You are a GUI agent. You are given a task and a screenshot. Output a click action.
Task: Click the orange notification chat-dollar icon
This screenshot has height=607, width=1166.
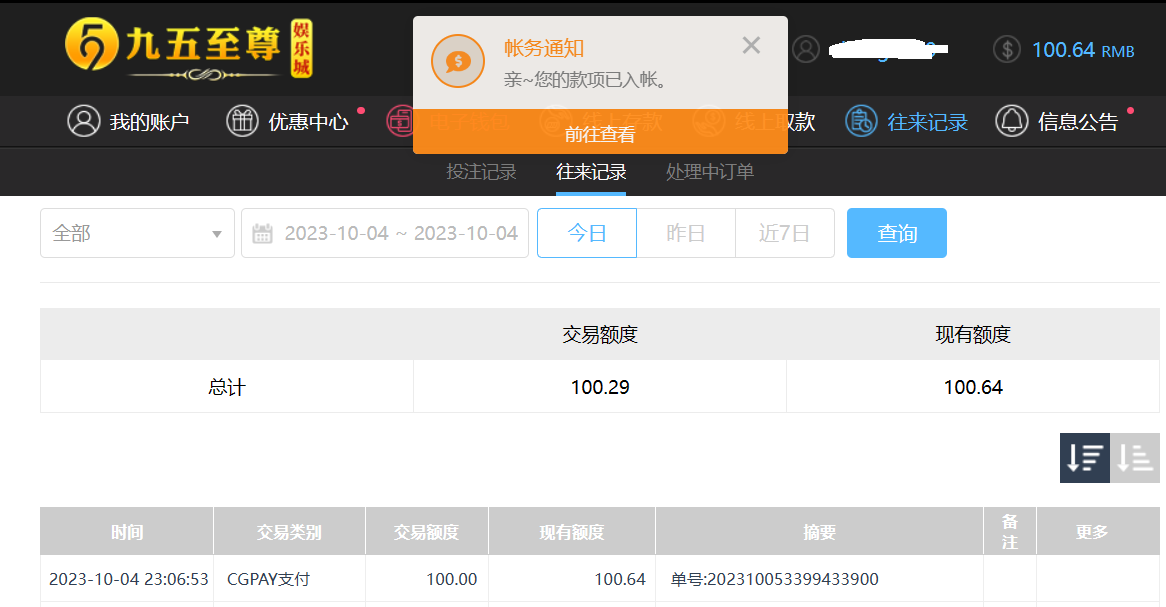[x=458, y=61]
